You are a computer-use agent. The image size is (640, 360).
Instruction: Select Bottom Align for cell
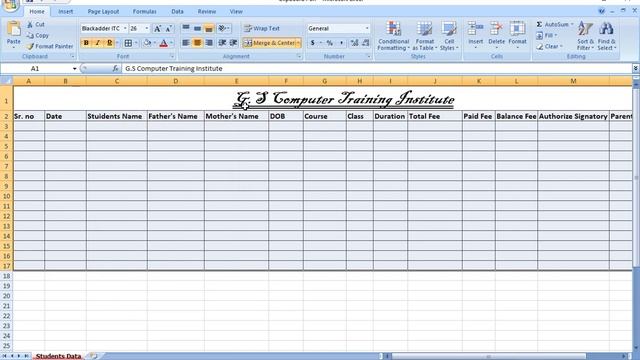[209, 29]
